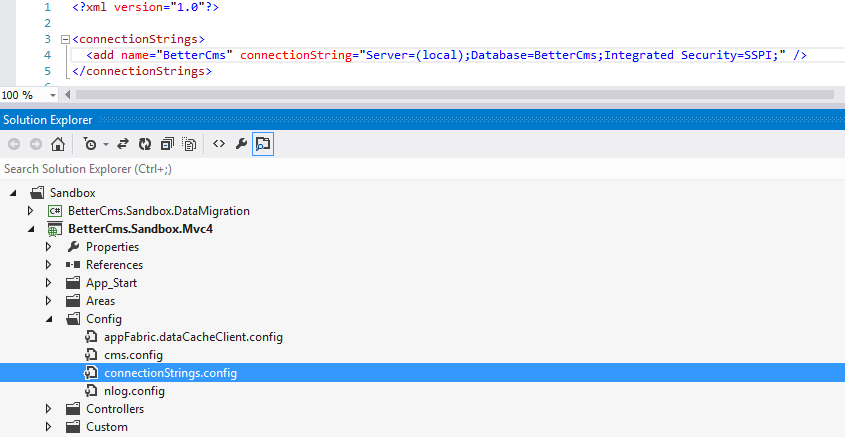Image resolution: width=845 pixels, height=437 pixels.
Task: Click the nlog.config file icon
Action: [91, 391]
